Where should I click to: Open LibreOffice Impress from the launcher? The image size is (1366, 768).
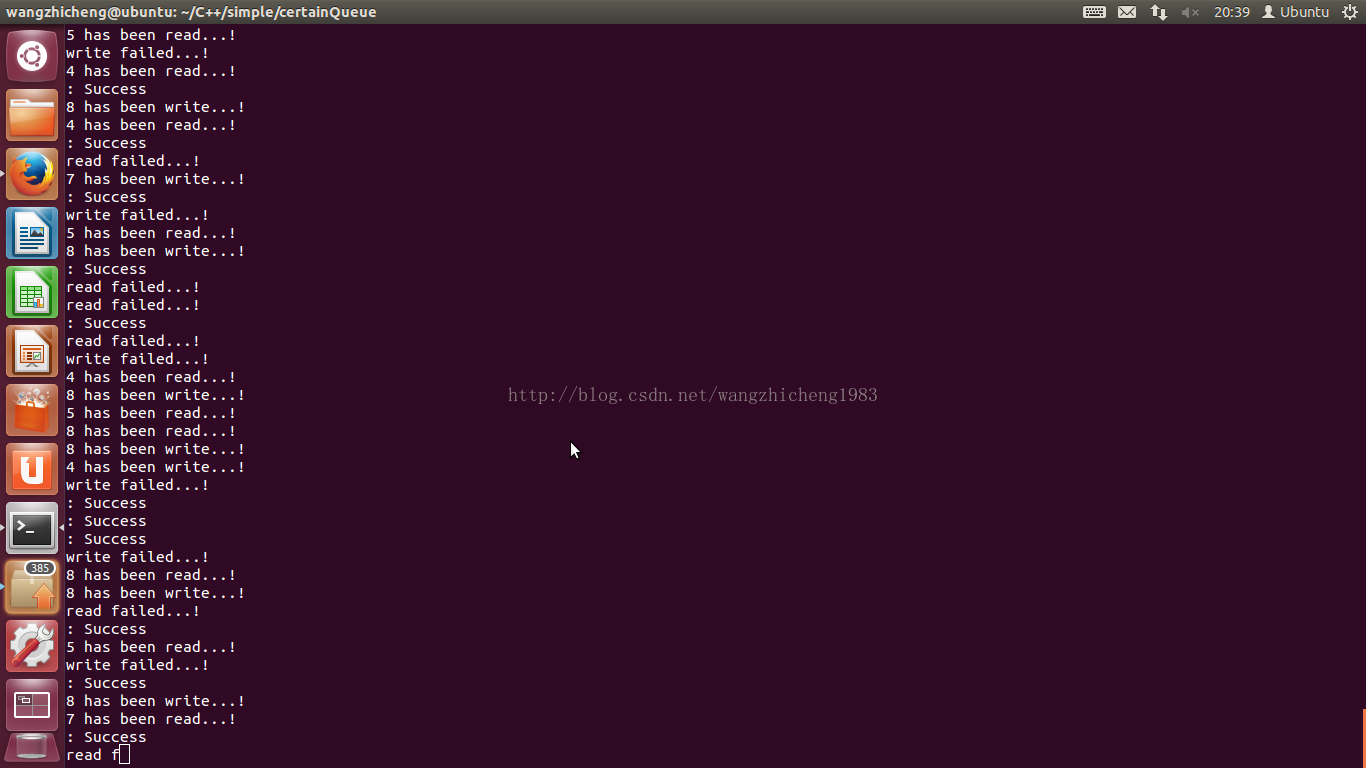(32, 351)
